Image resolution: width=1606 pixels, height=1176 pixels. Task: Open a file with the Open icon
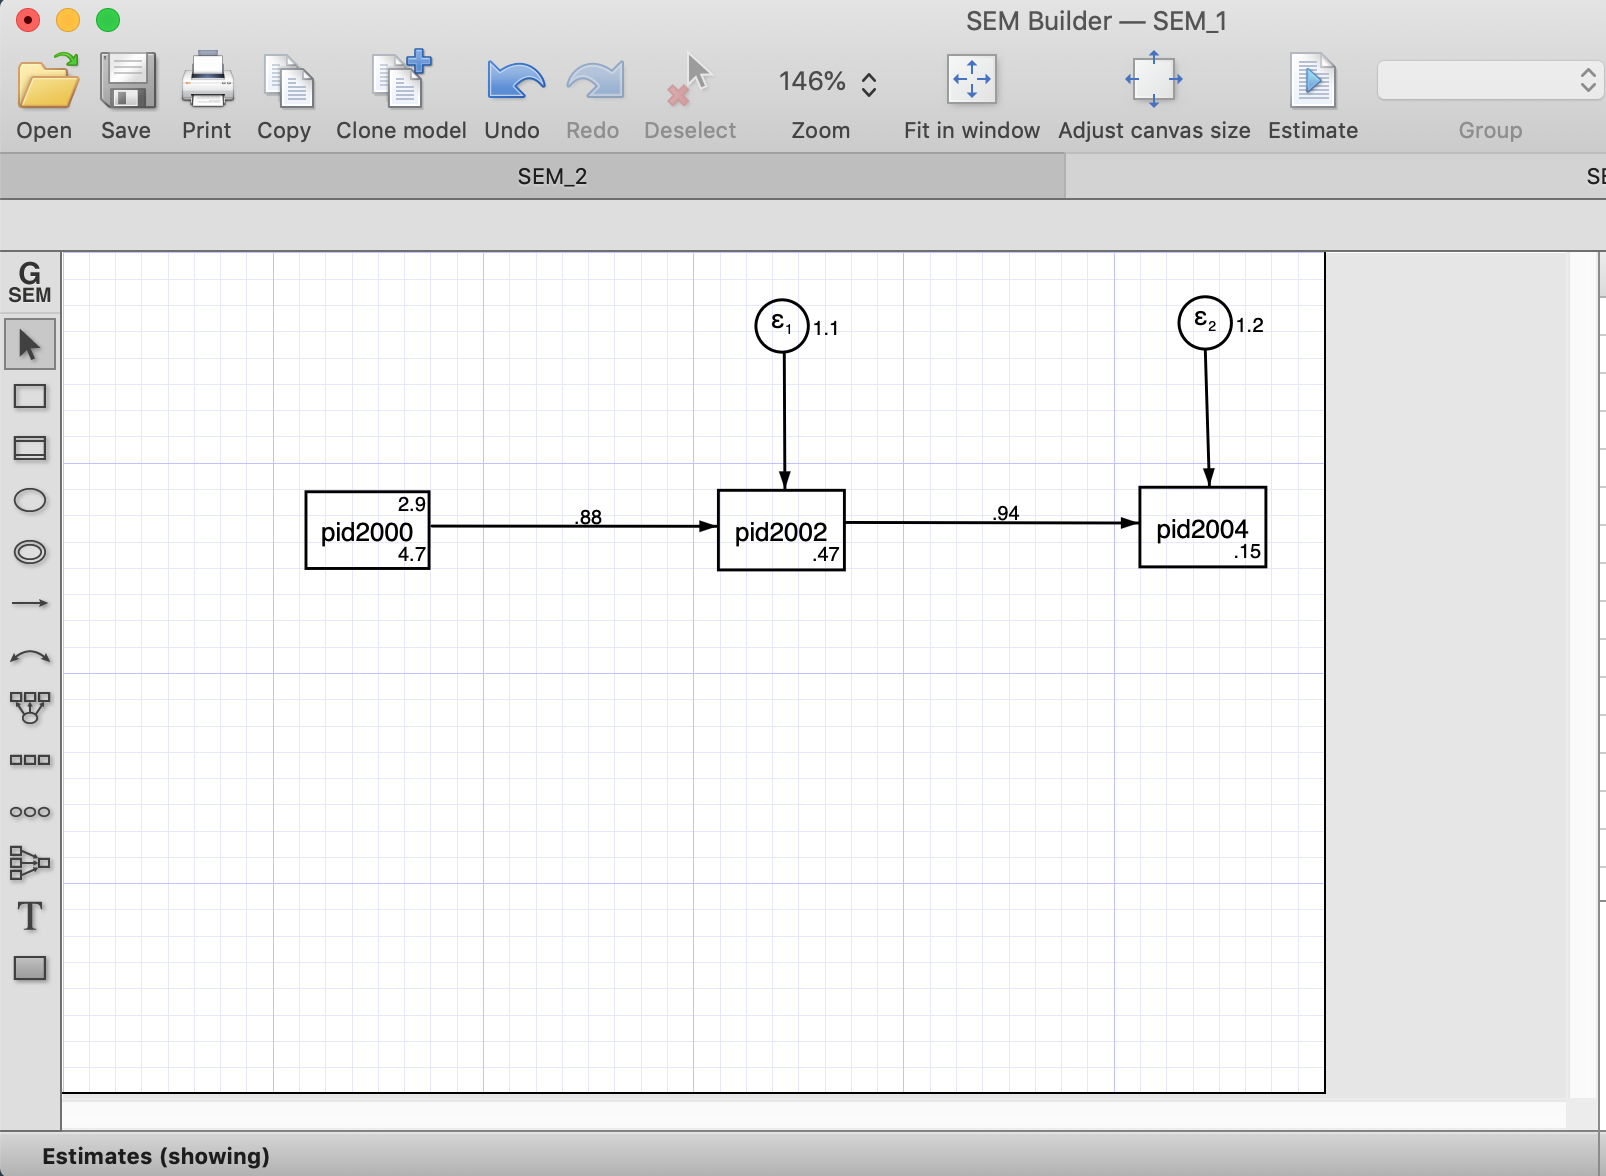coord(48,80)
